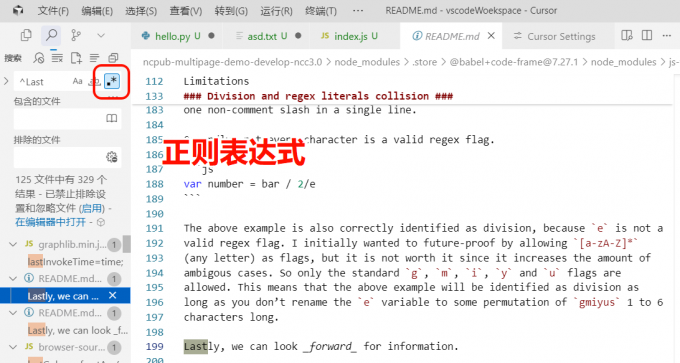
Task: Open the 'lastInvokeTime=time;' match
Action: click(75, 262)
